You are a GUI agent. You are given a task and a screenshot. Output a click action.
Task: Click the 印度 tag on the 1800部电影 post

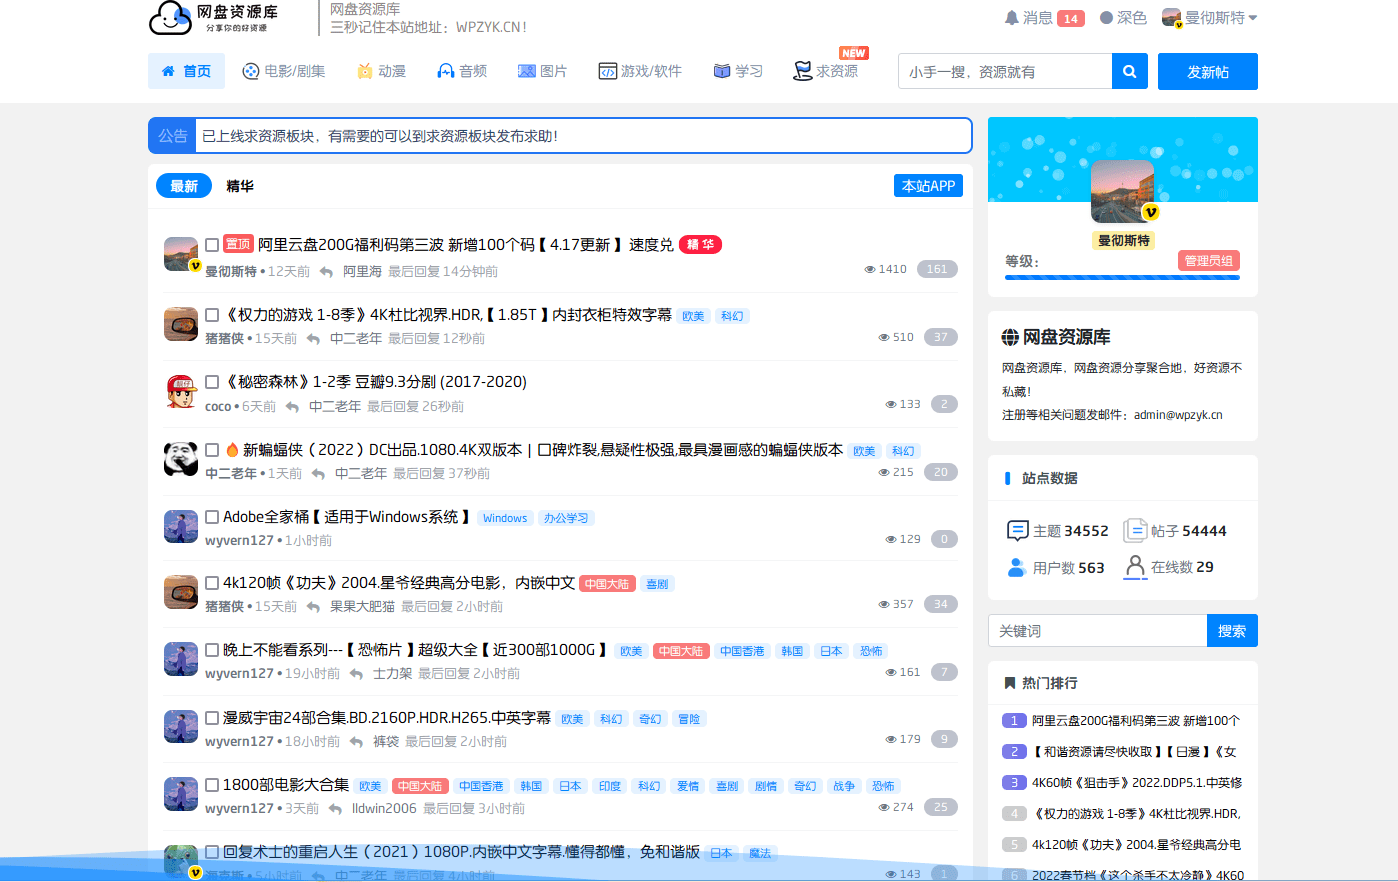coord(610,786)
